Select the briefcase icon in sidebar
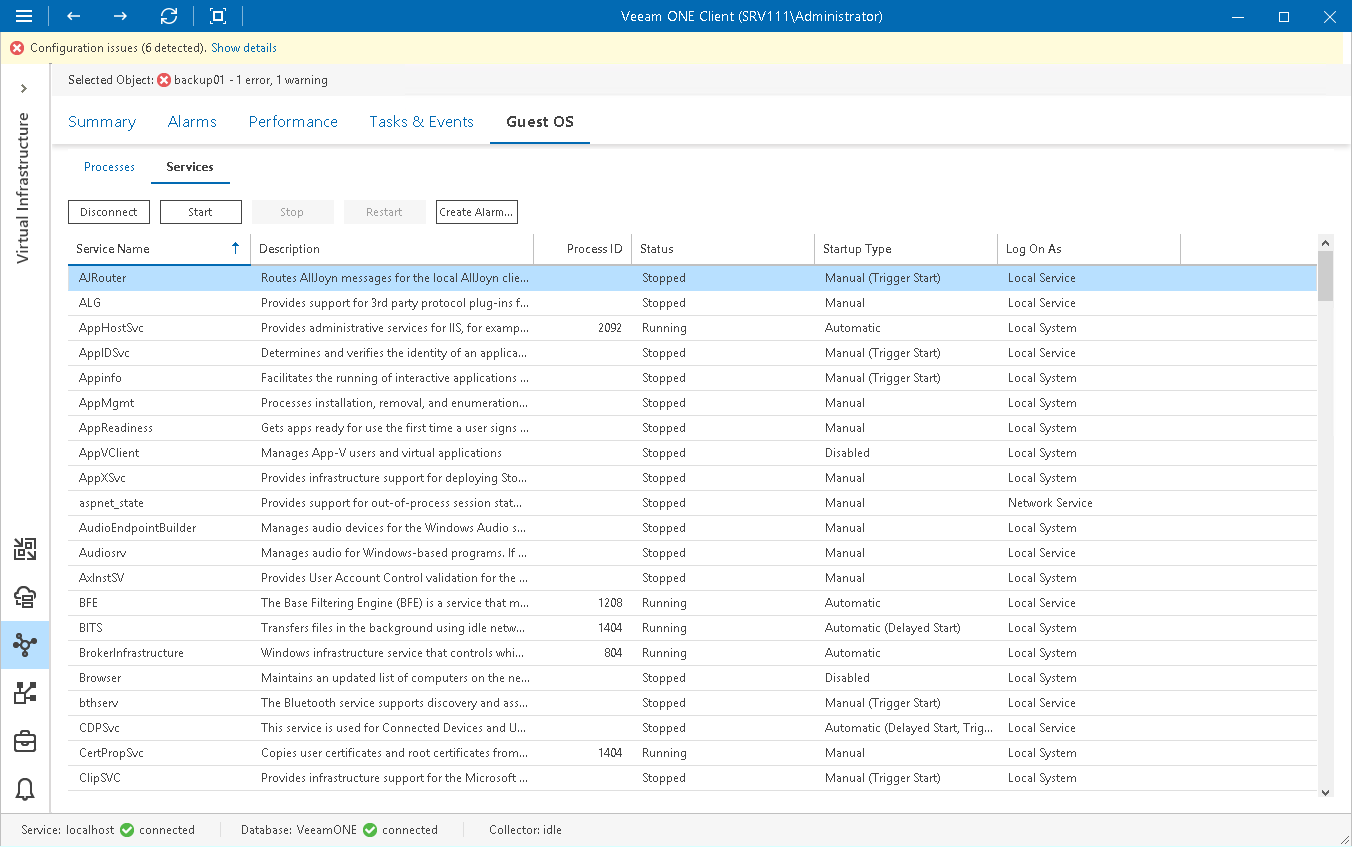 coord(25,741)
